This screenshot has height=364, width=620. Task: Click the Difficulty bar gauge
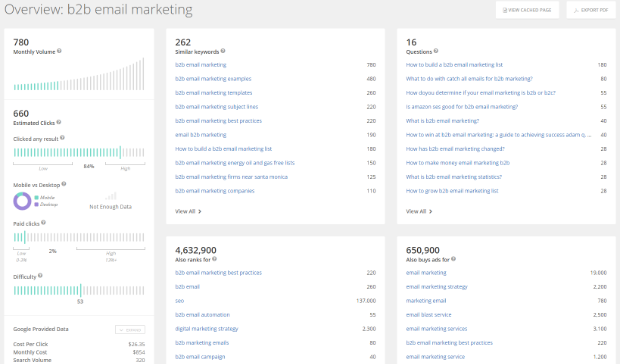click(x=79, y=290)
